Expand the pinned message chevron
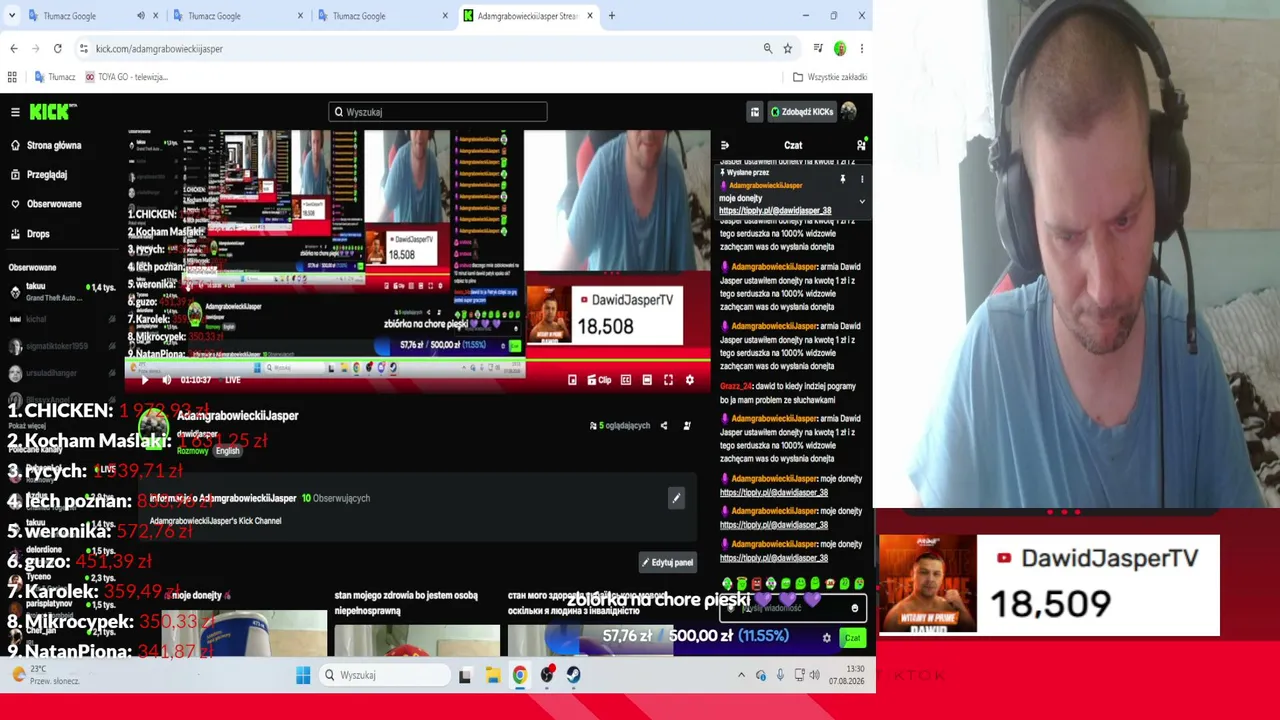The width and height of the screenshot is (1280, 720). click(x=862, y=201)
